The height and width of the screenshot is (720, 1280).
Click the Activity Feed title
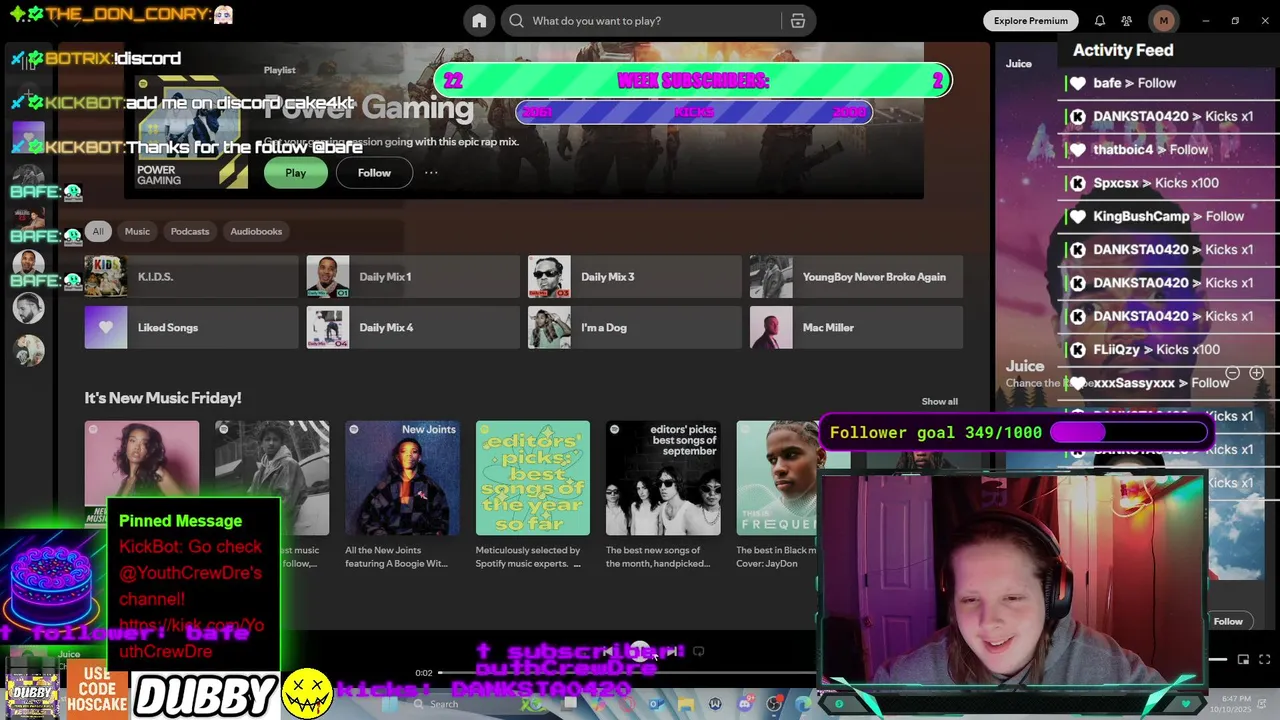tap(1123, 50)
